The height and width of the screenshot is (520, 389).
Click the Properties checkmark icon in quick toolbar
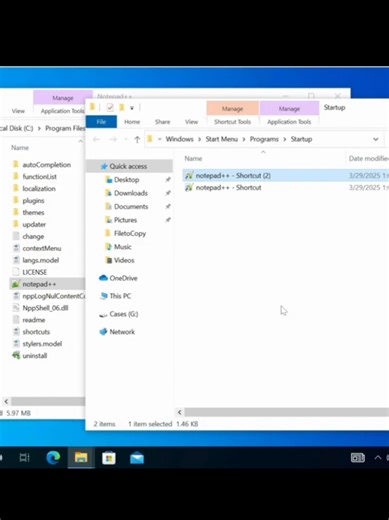pyautogui.click(x=110, y=107)
